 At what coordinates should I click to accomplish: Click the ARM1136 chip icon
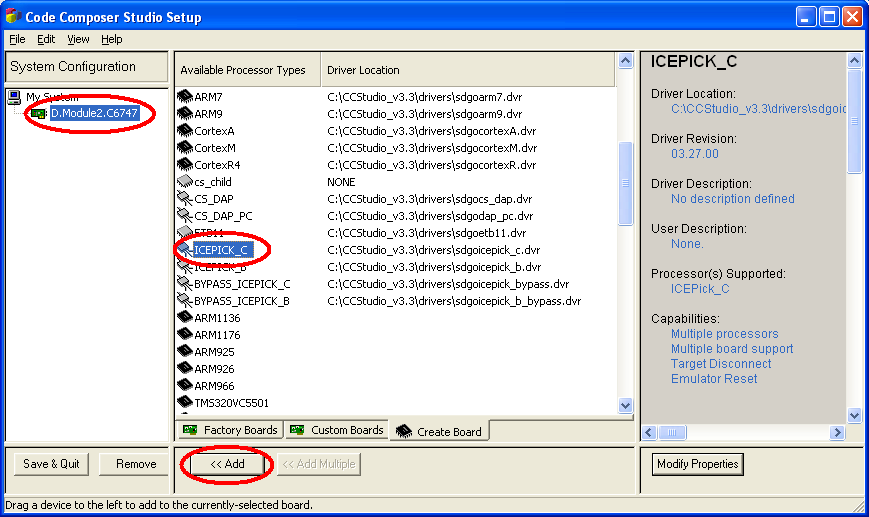click(185, 318)
